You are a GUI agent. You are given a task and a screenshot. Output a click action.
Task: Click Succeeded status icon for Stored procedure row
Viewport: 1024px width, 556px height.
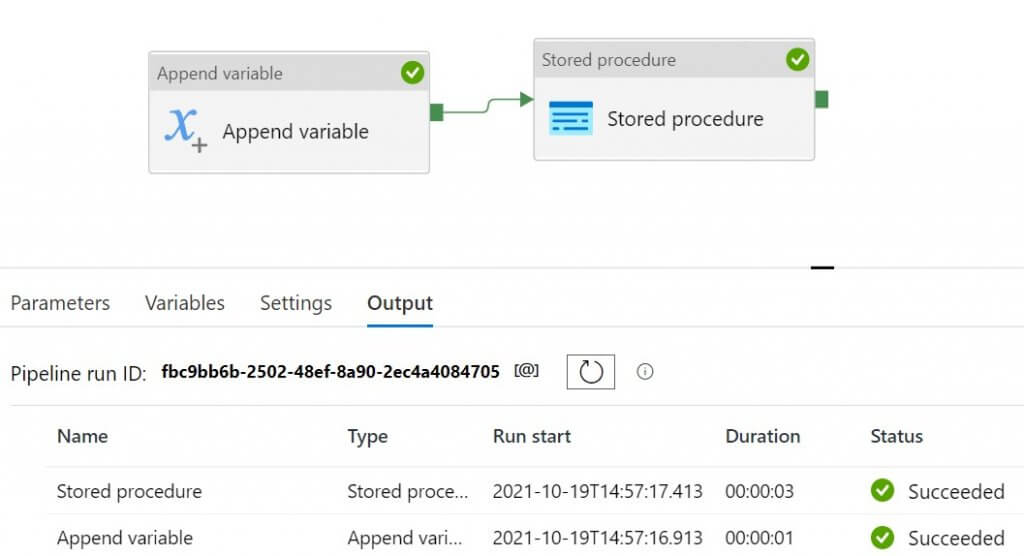(882, 491)
